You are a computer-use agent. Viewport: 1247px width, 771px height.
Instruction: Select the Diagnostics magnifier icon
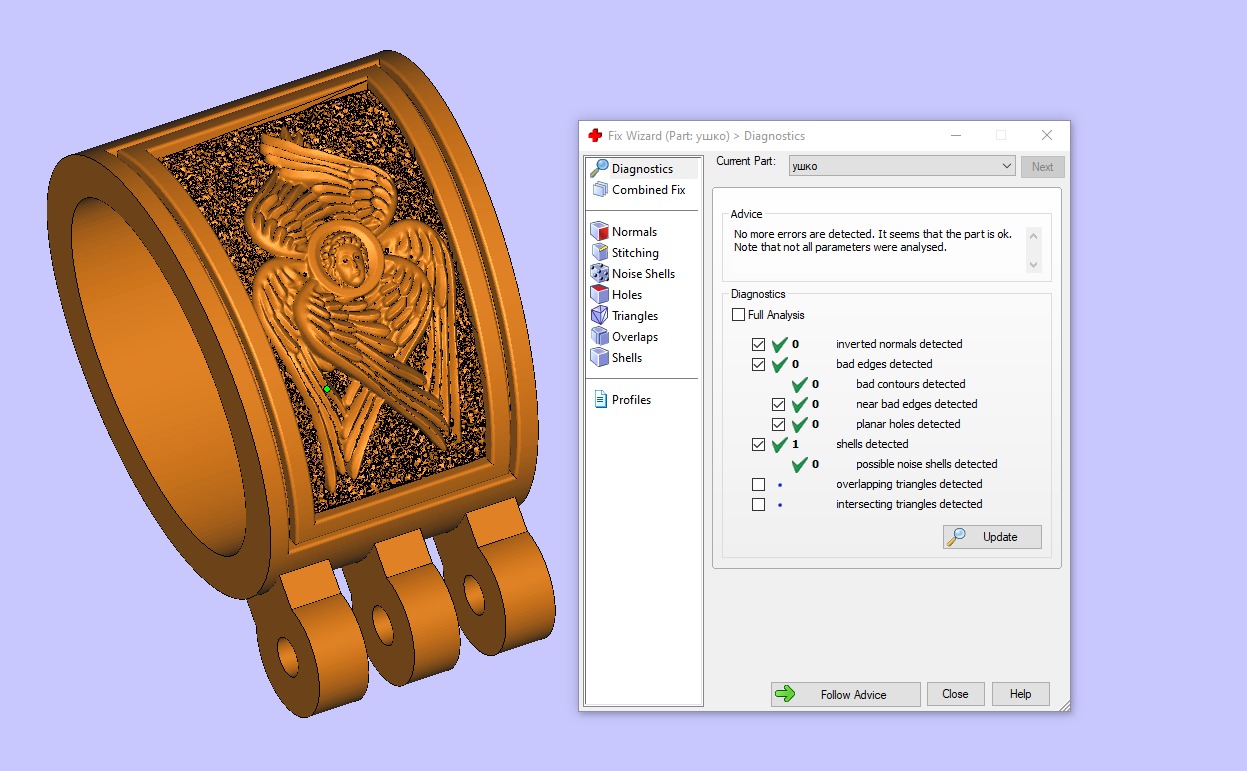tap(599, 168)
